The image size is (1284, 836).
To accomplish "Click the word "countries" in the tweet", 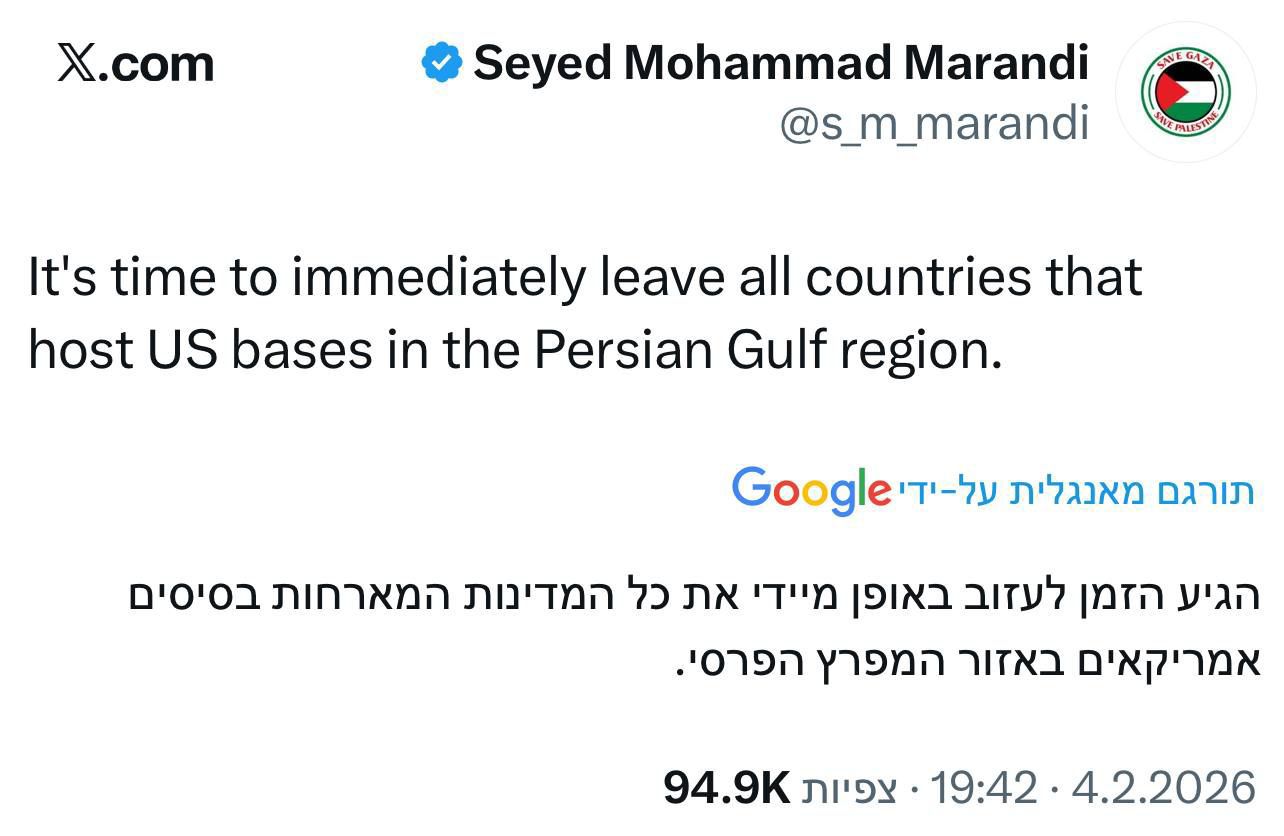I will pos(903,277).
